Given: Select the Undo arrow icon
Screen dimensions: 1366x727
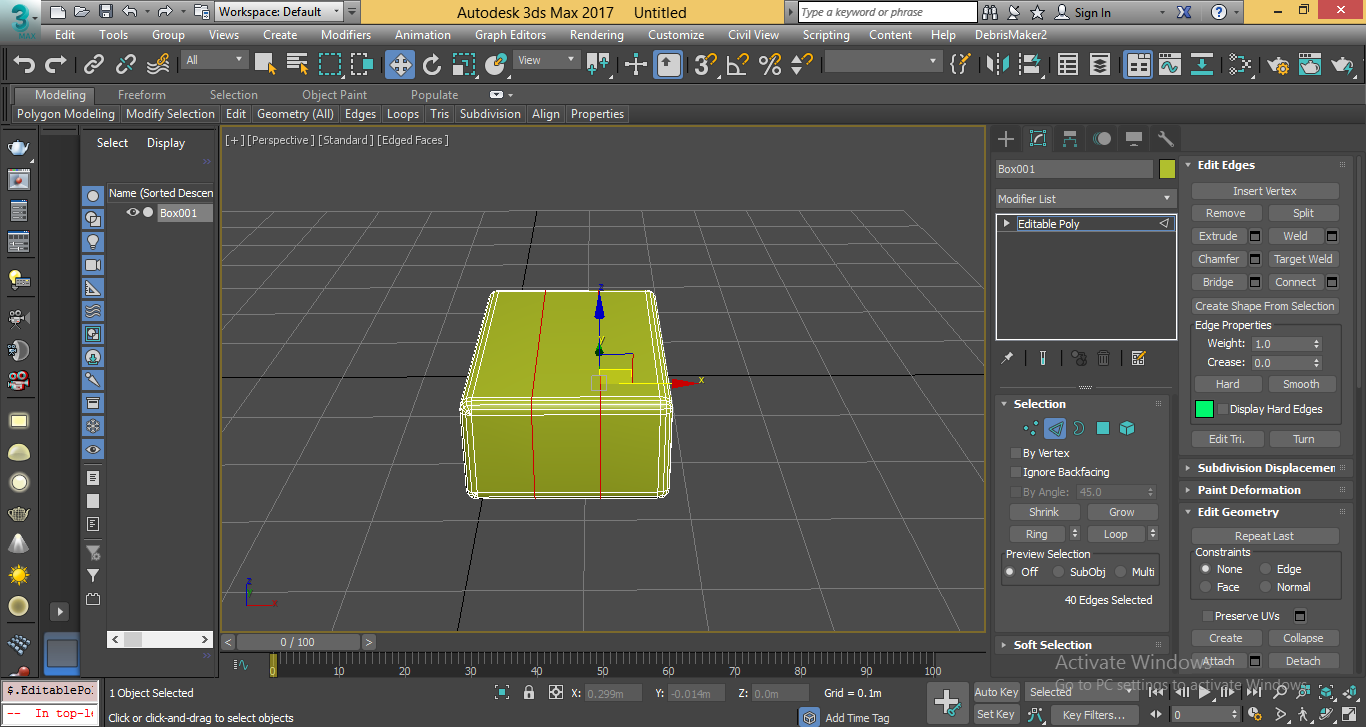Looking at the screenshot, I should (x=24, y=64).
